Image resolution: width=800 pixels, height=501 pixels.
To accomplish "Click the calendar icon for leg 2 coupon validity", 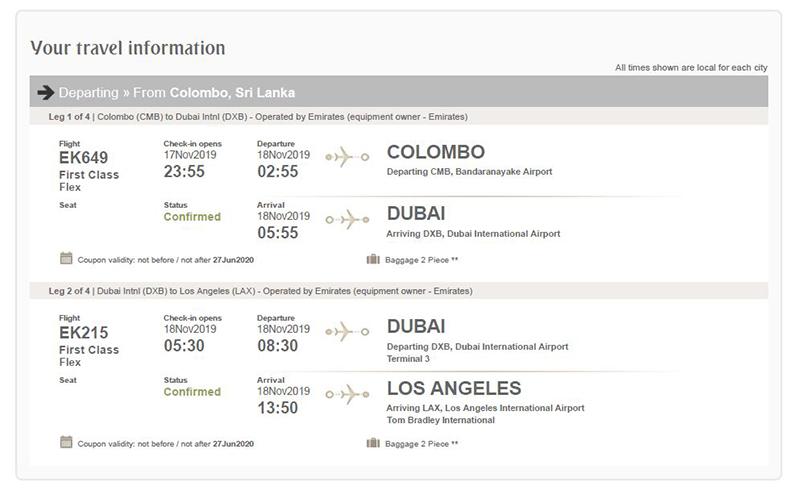I will pos(66,442).
